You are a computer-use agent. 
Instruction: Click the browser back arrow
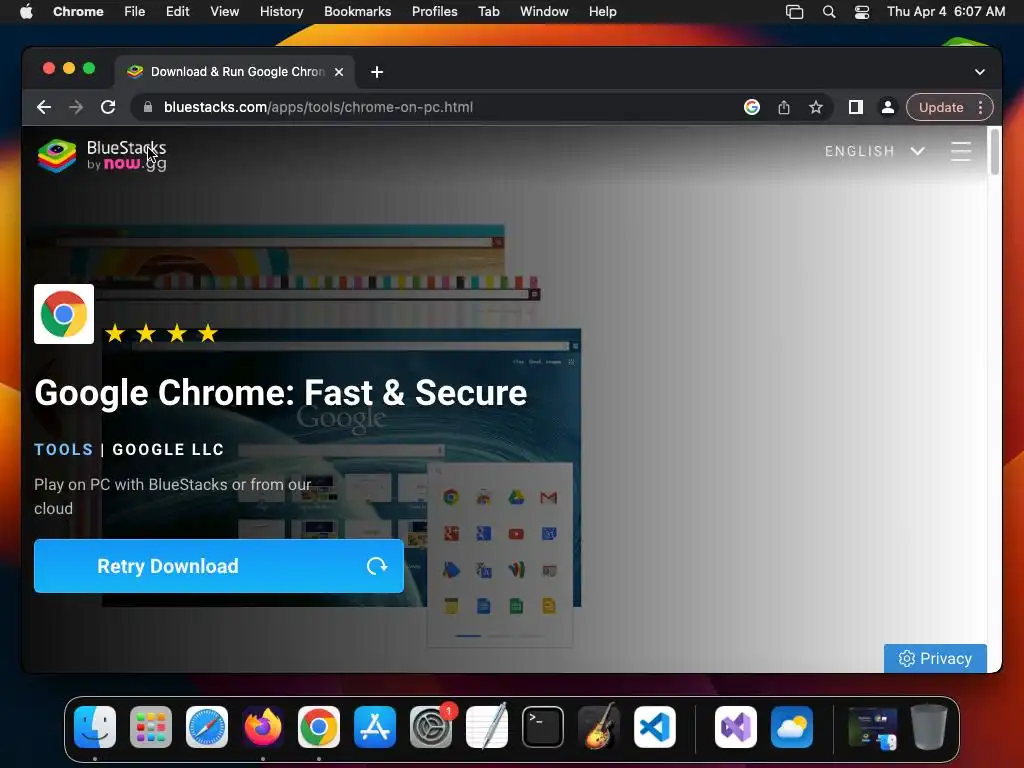click(x=44, y=107)
